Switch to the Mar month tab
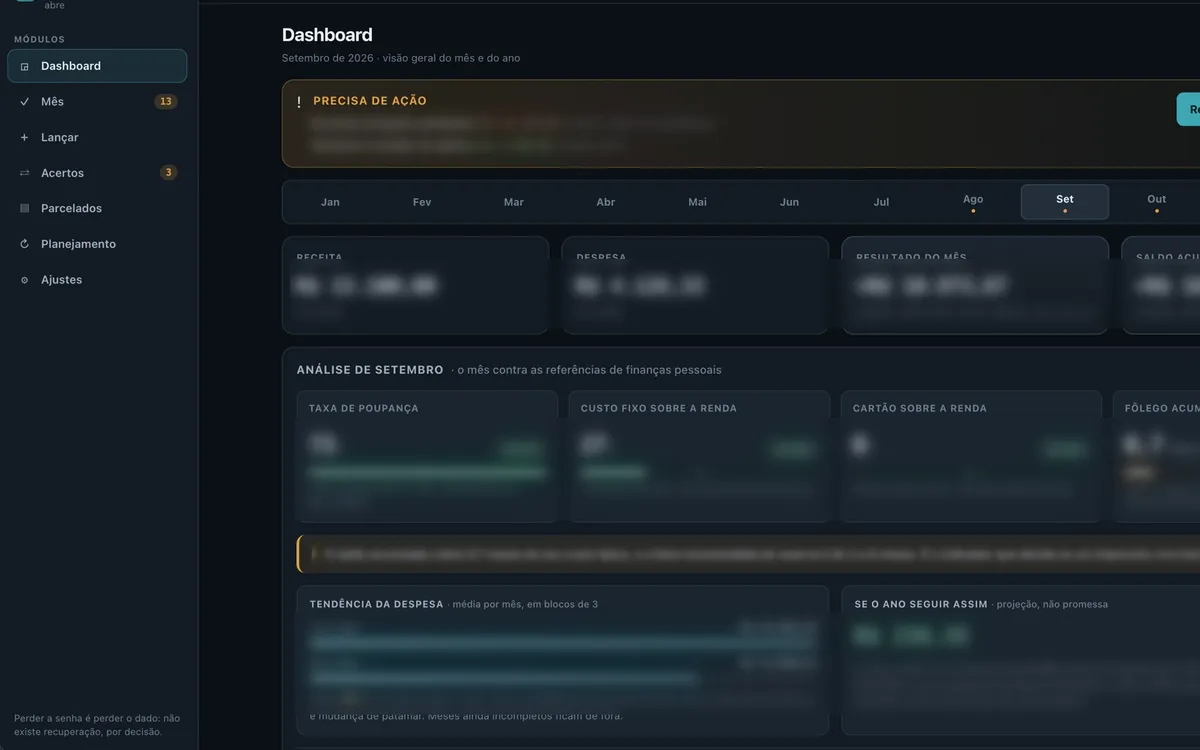 514,202
